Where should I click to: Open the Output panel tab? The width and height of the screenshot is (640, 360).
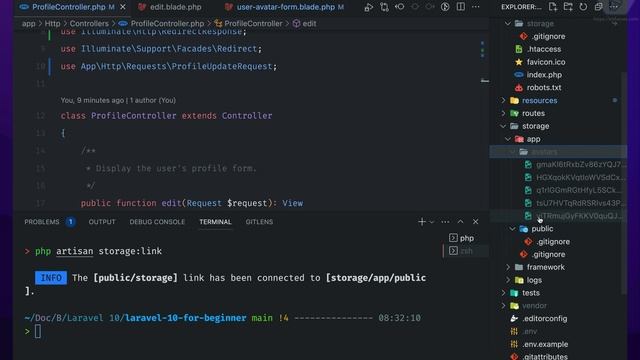tap(102, 222)
